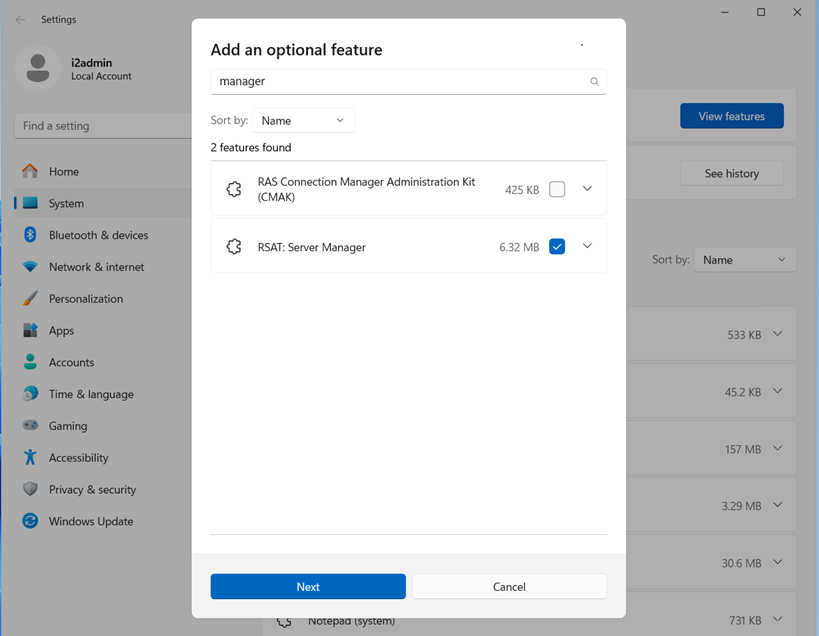Screen dimensions: 819x636
Task: Click the Gaming controller icon in sidebar
Action: click(30, 426)
